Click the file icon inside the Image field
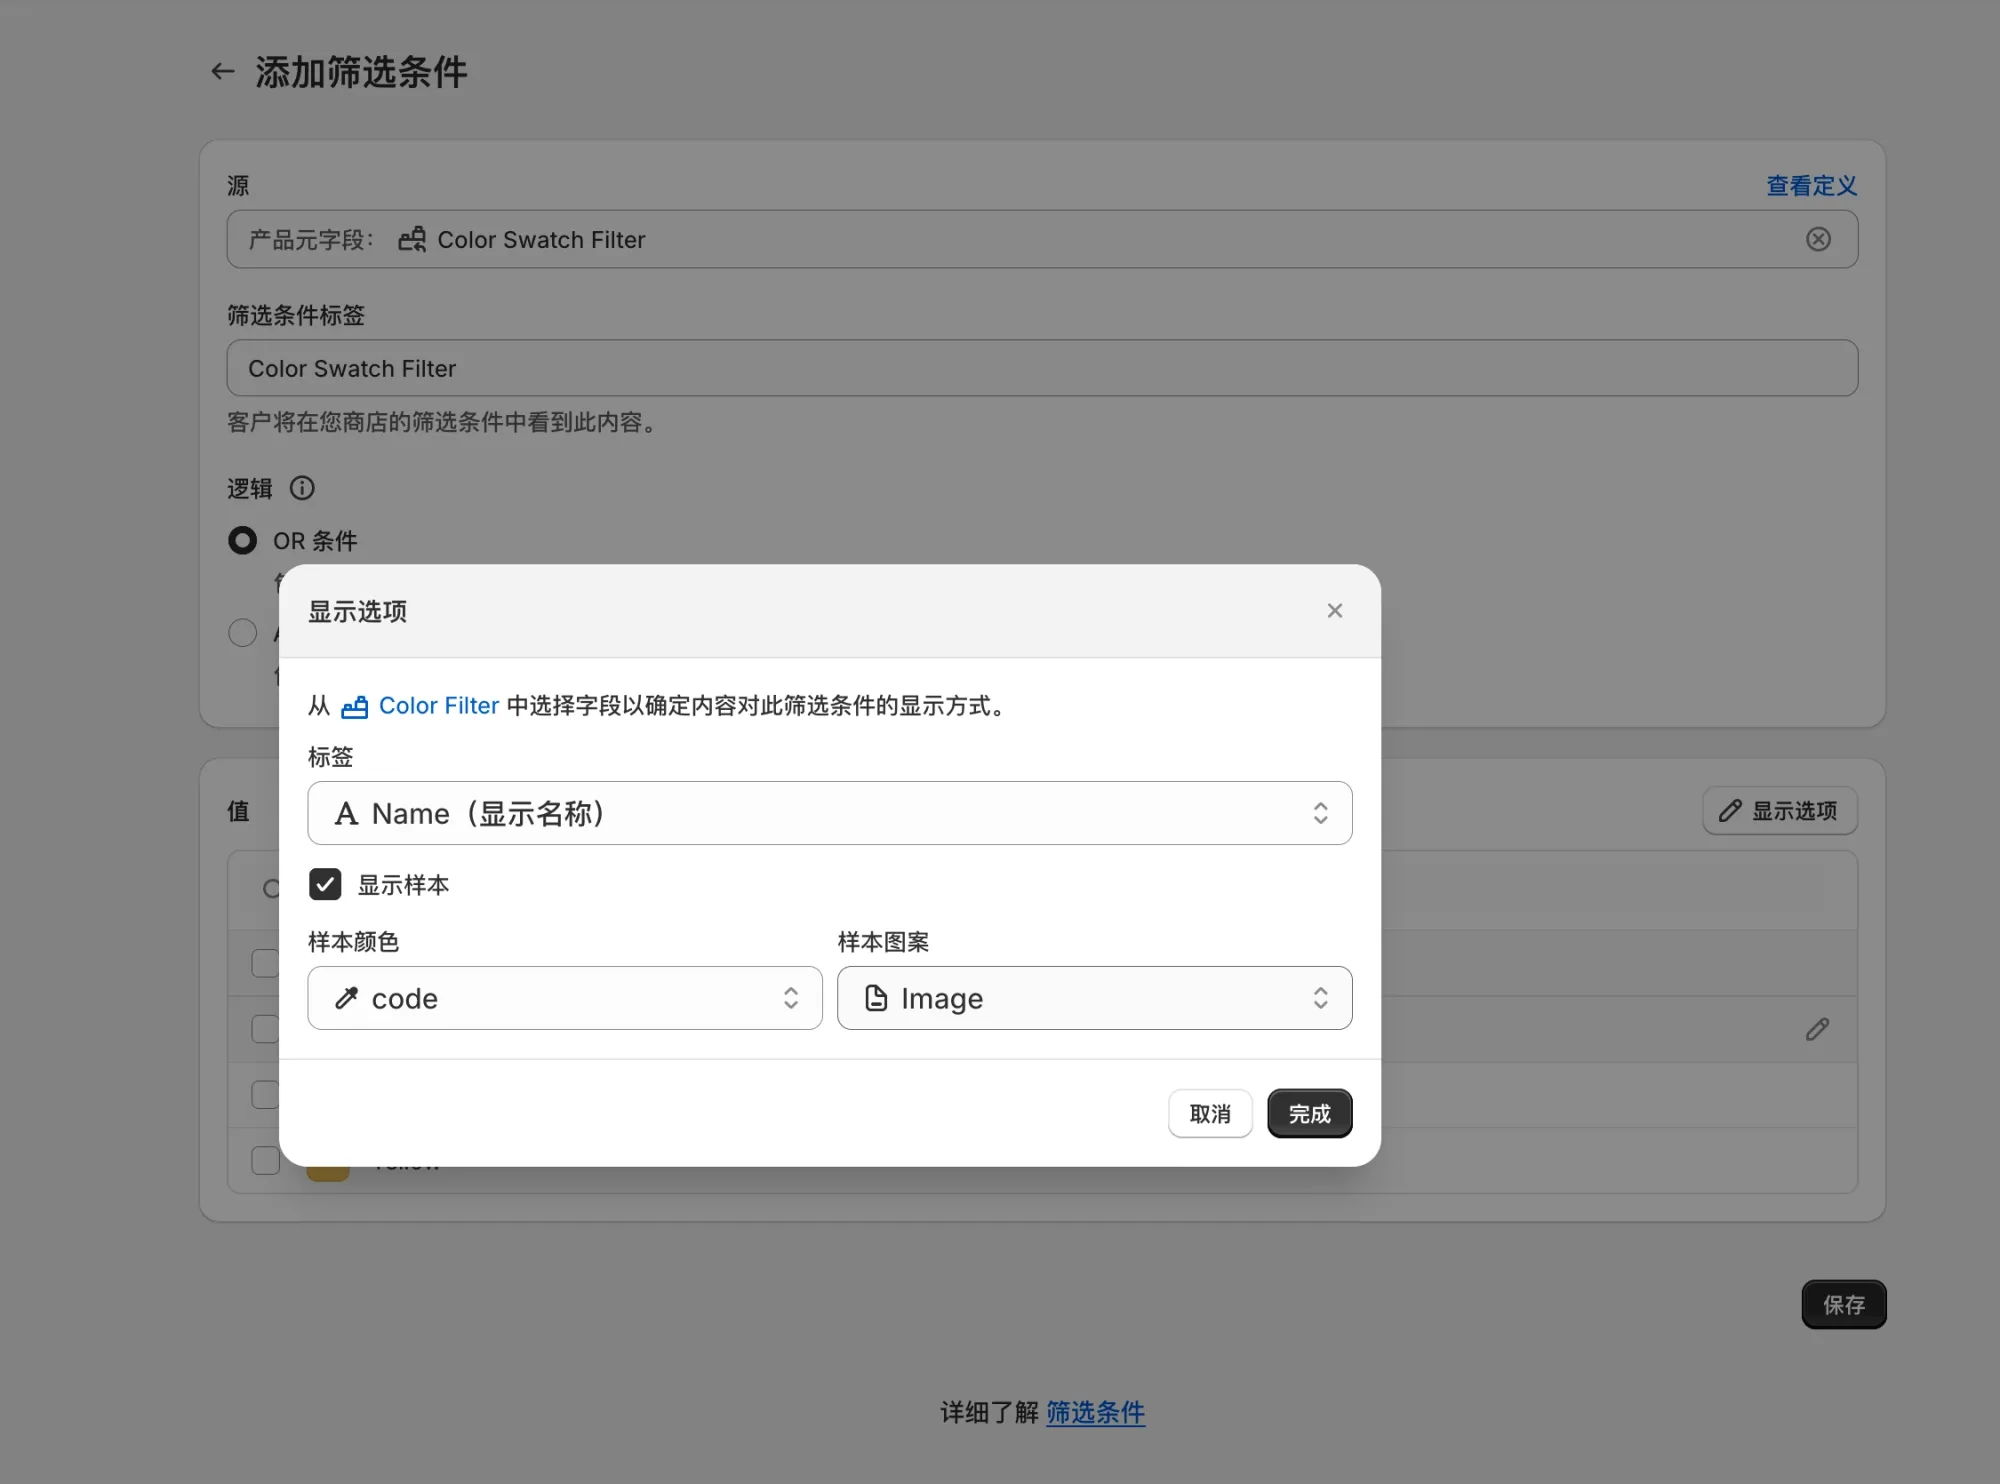This screenshot has height=1484, width=2000. coord(876,998)
